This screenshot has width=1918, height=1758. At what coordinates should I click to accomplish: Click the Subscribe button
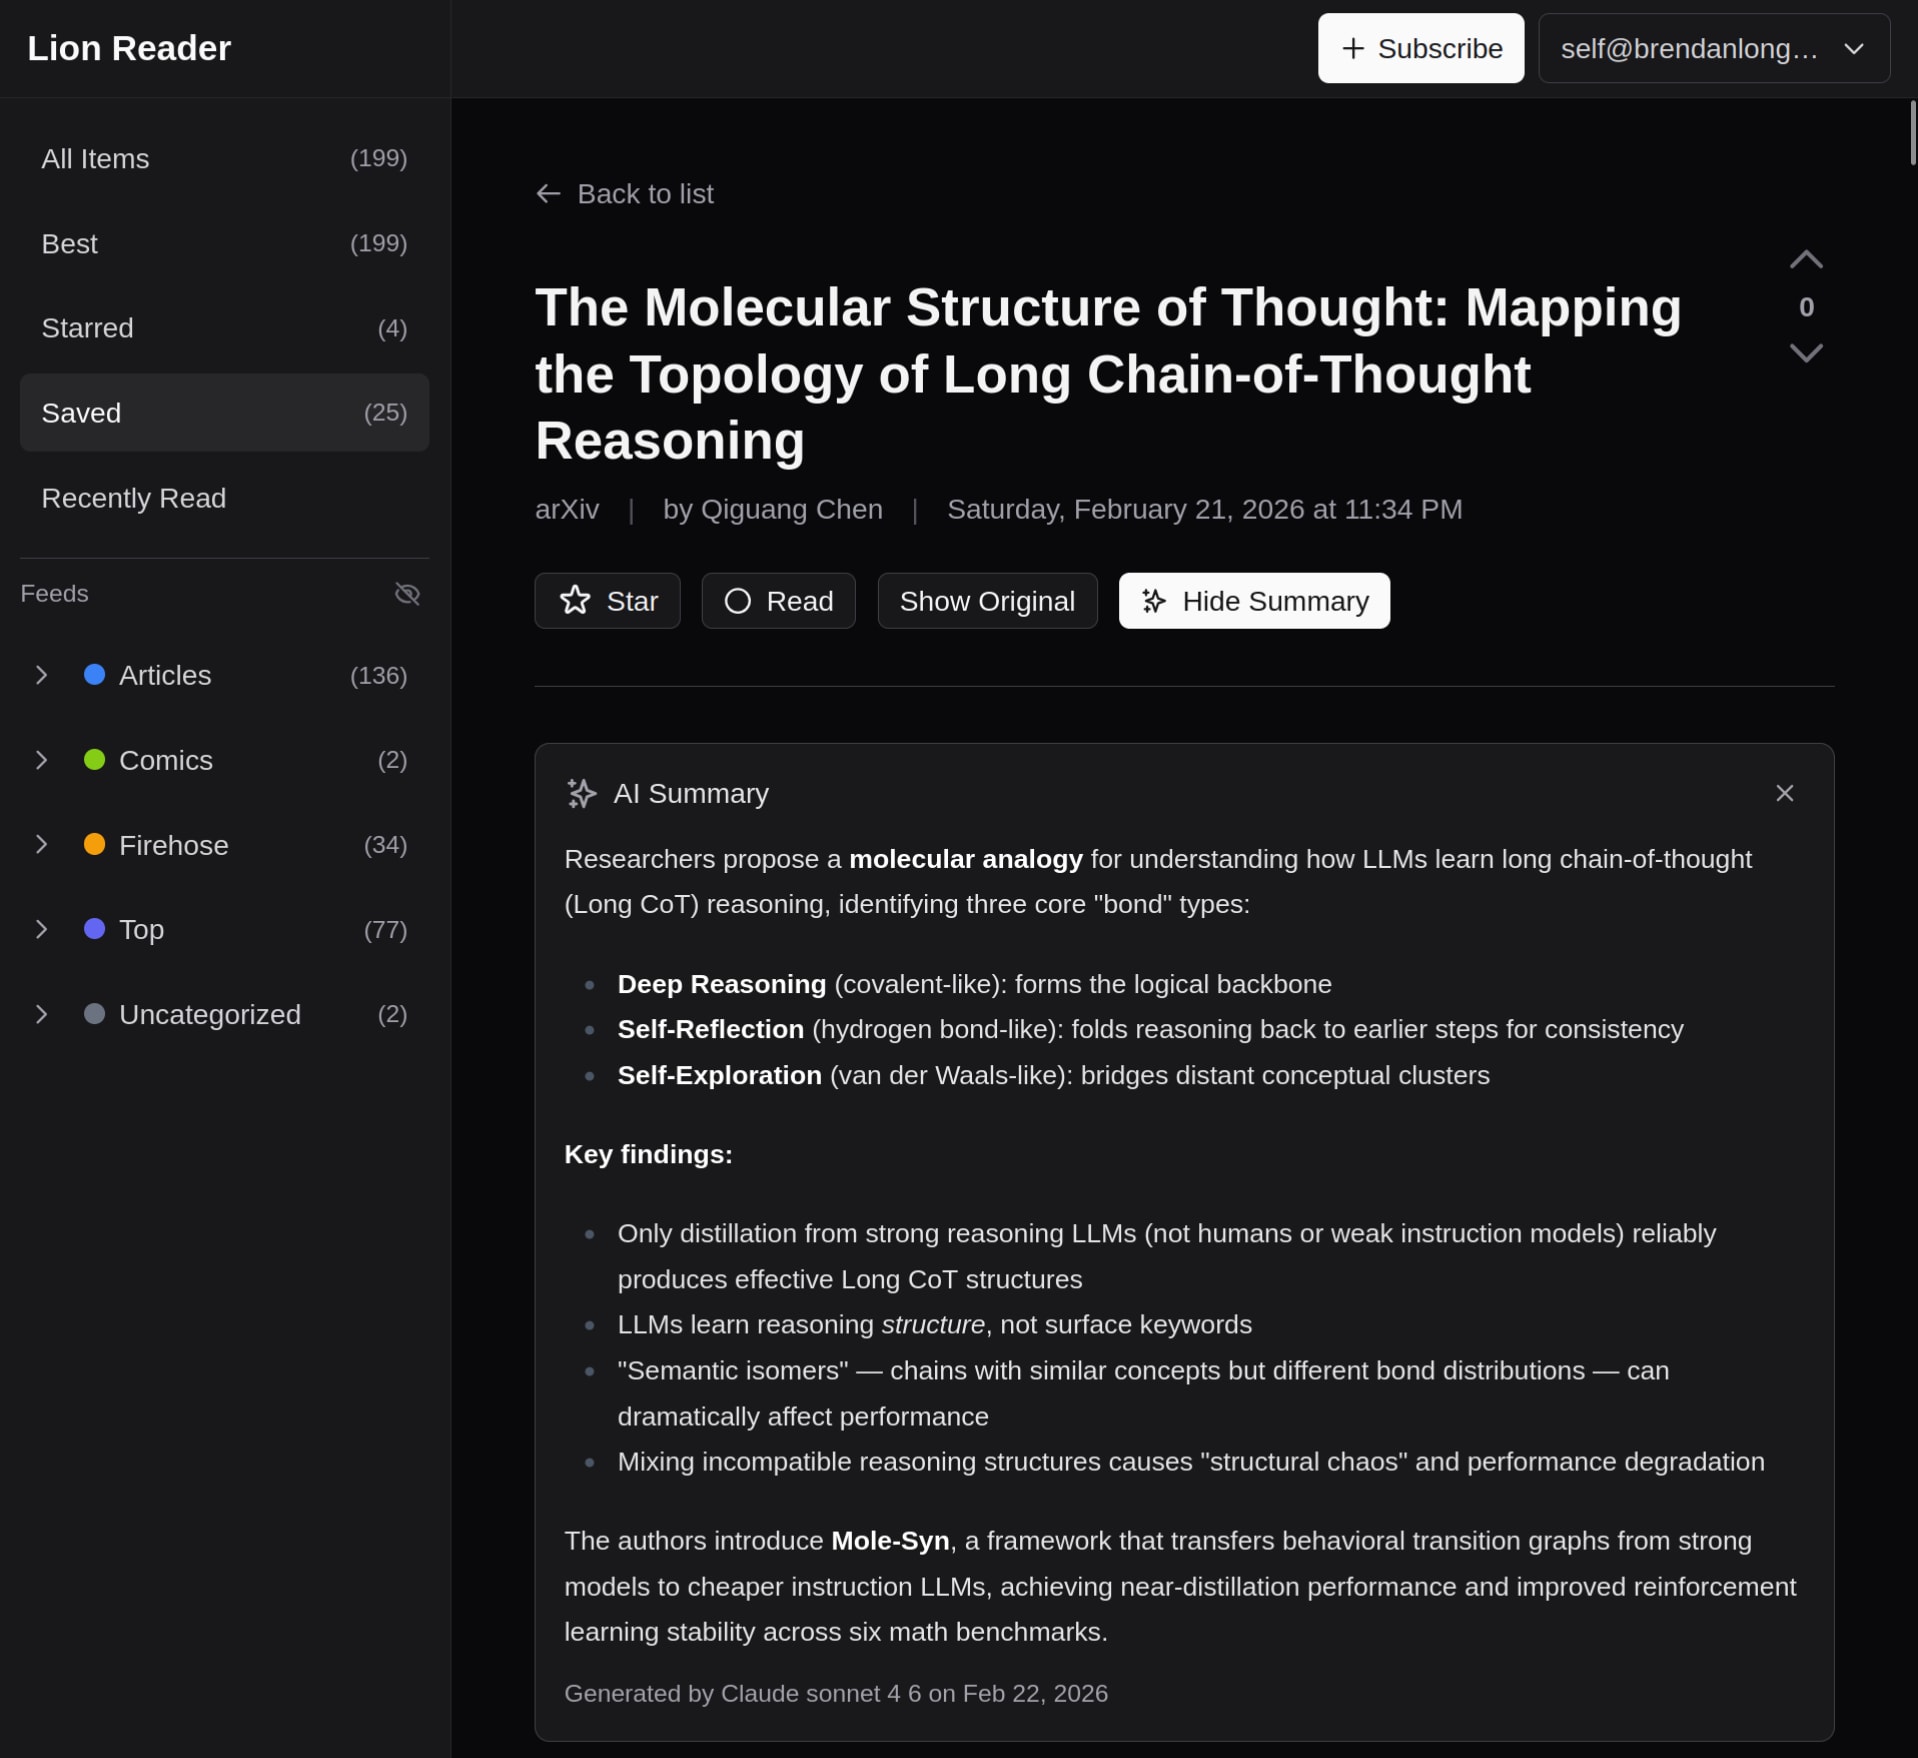coord(1420,48)
